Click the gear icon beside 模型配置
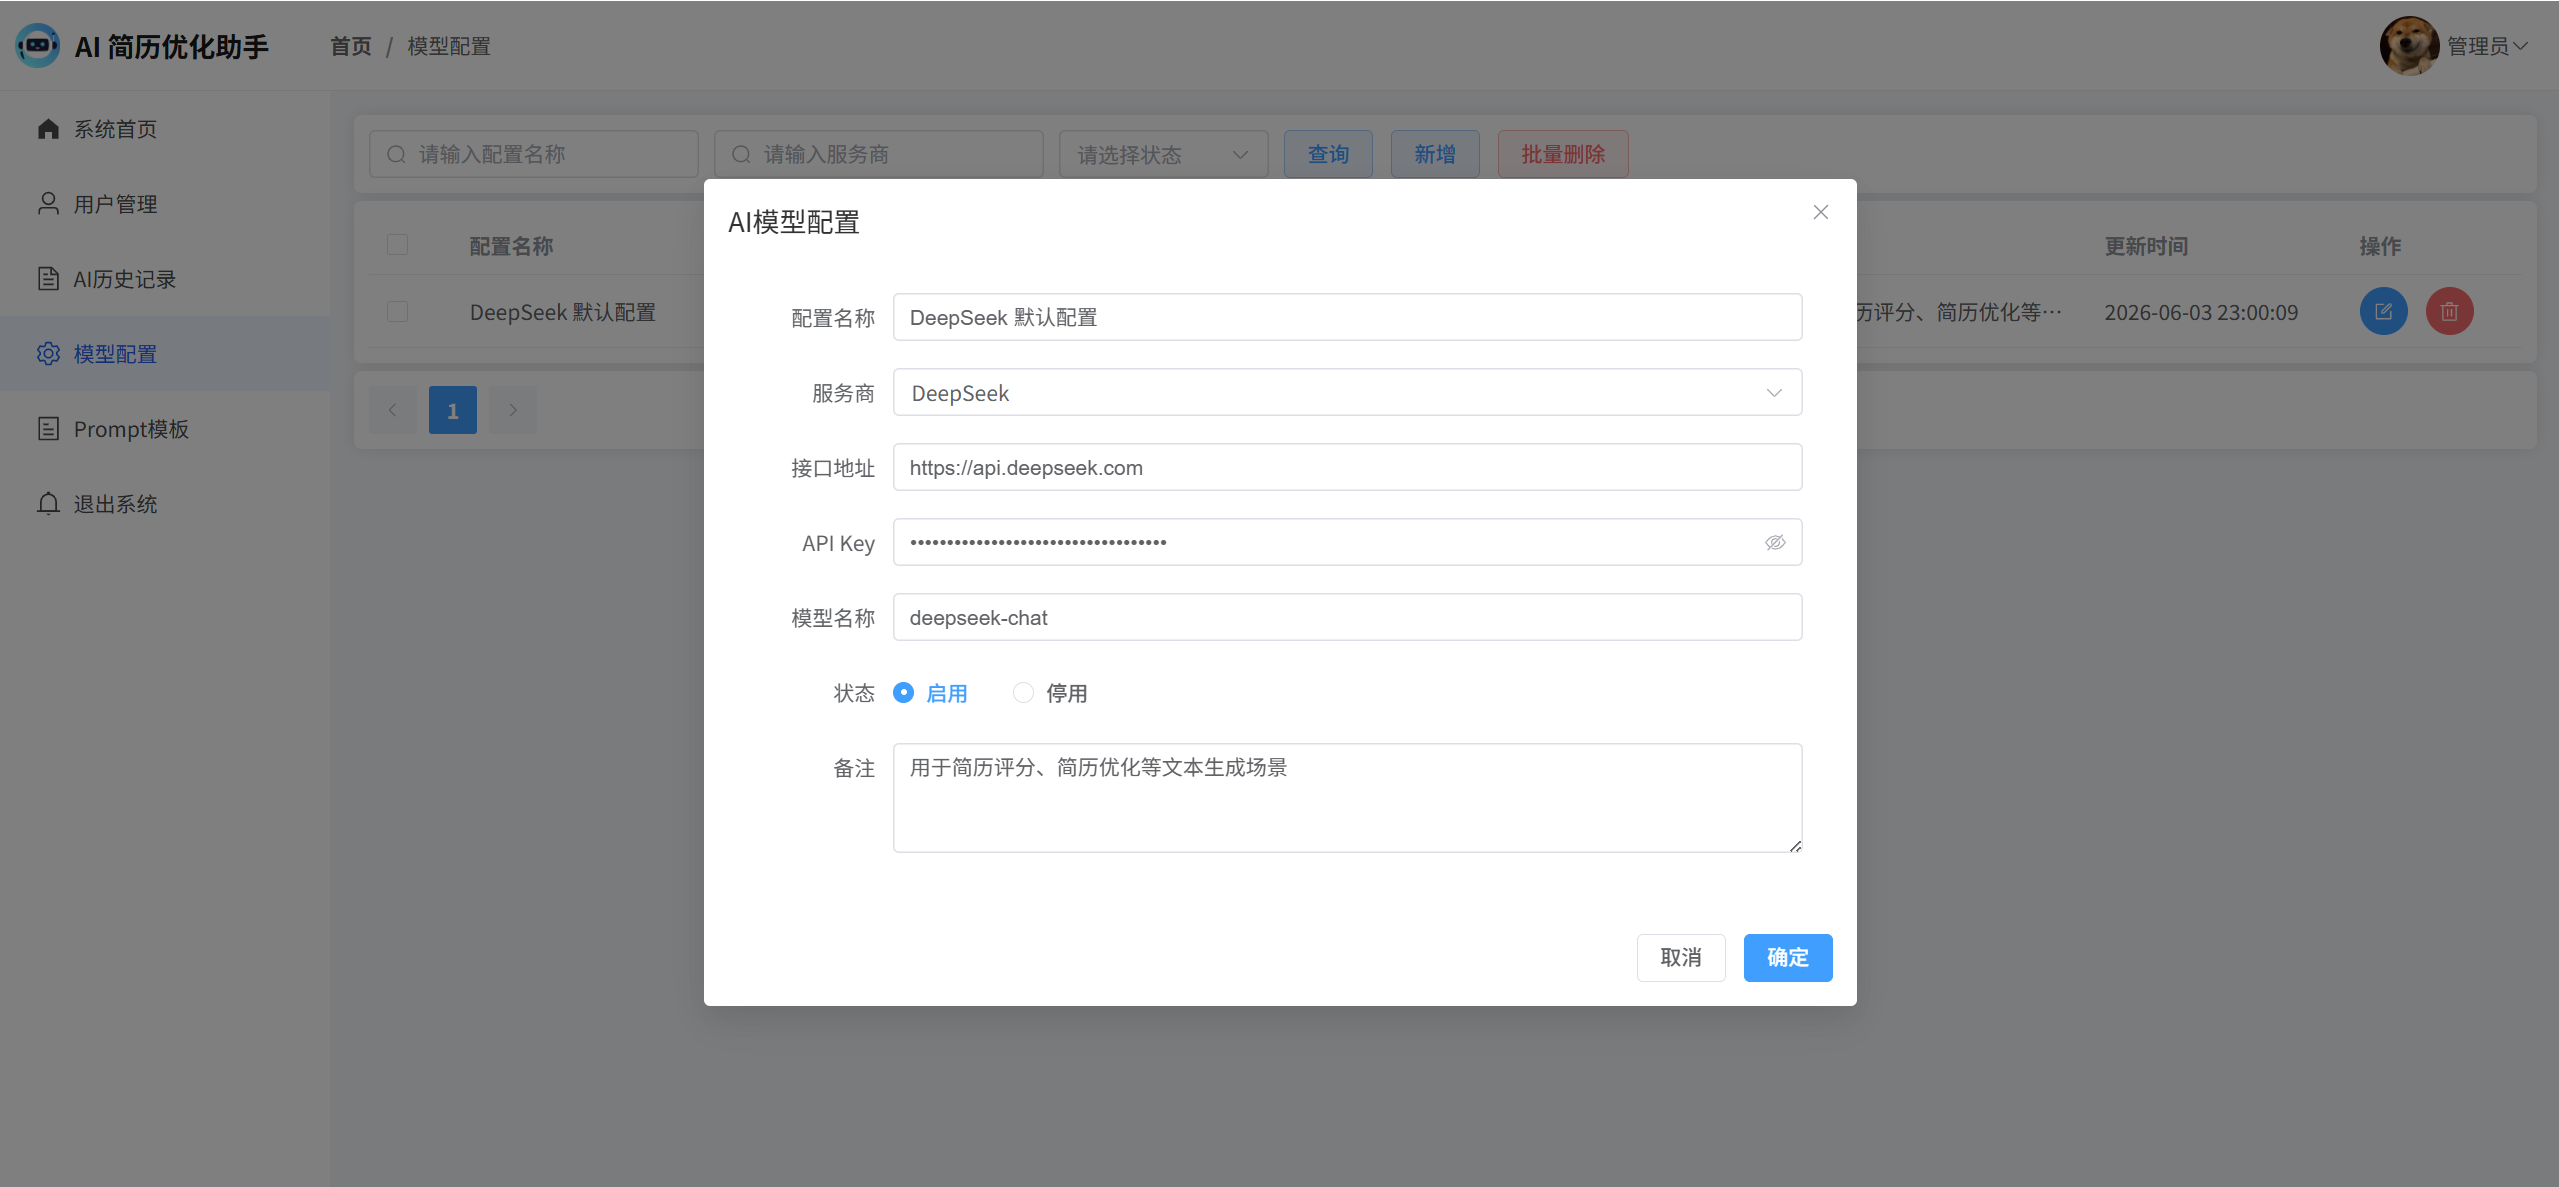The height and width of the screenshot is (1187, 2559). pyautogui.click(x=48, y=354)
